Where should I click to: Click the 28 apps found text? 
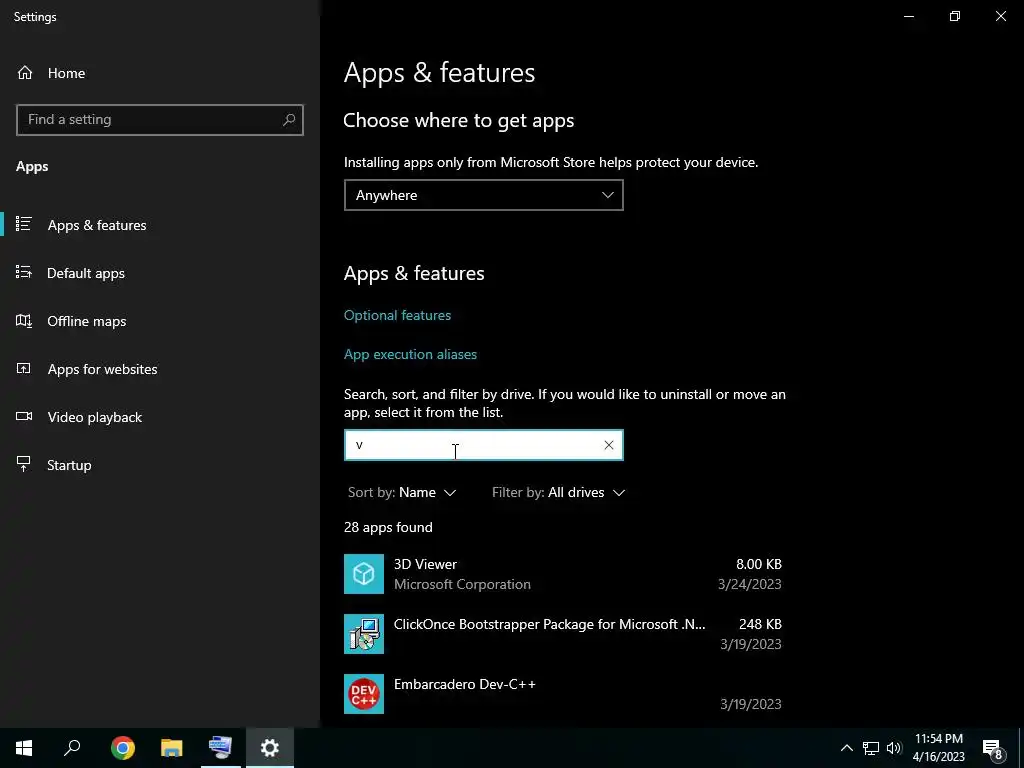pyautogui.click(x=388, y=527)
